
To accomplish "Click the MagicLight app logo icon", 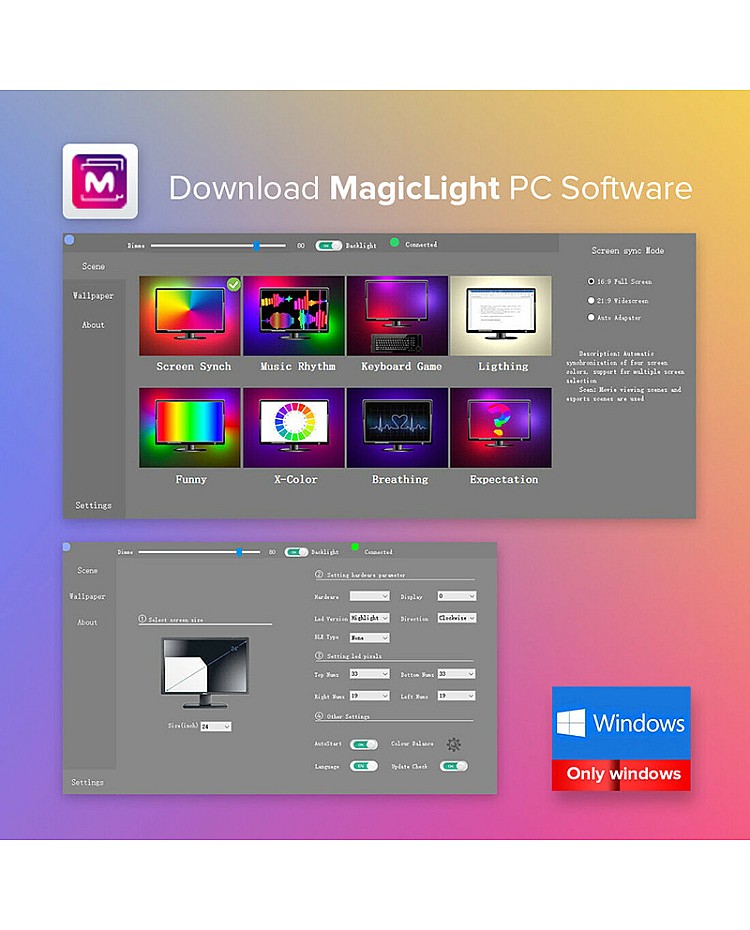I will coord(100,181).
